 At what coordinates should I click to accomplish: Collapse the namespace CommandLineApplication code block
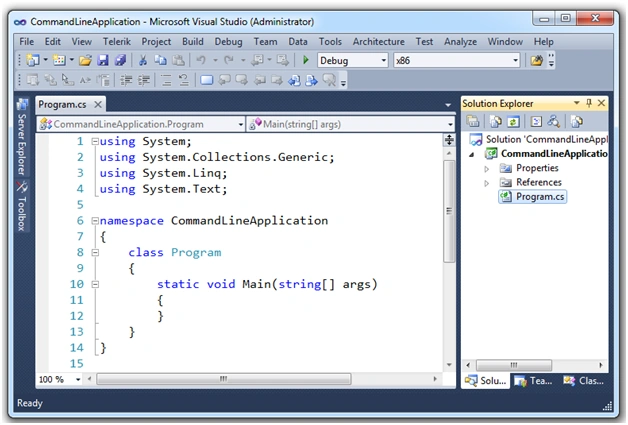coord(95,221)
